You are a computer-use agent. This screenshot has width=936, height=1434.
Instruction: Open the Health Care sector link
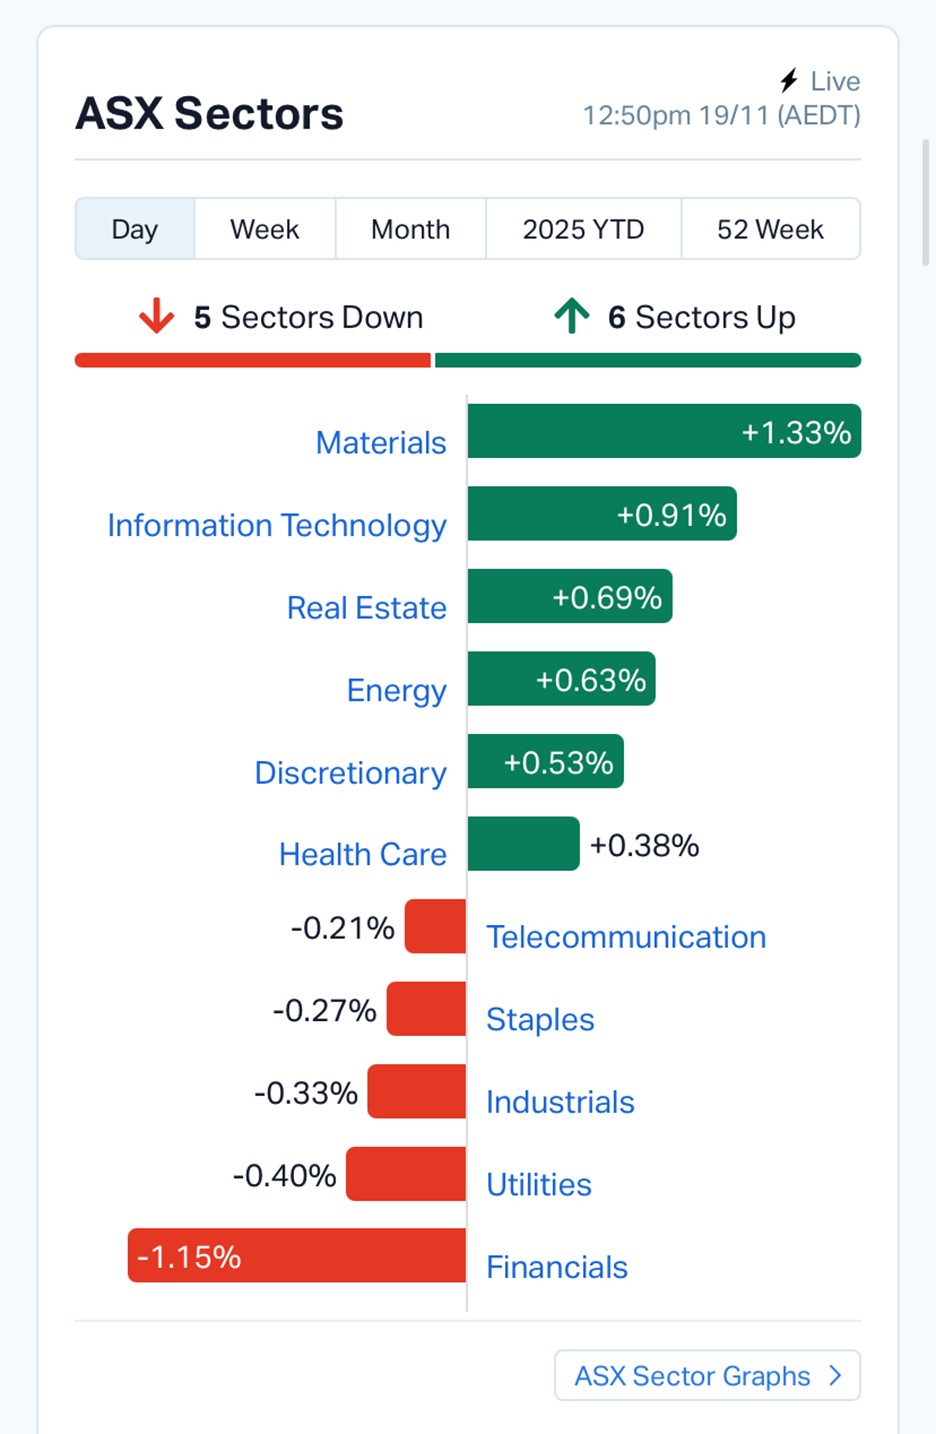(x=362, y=854)
